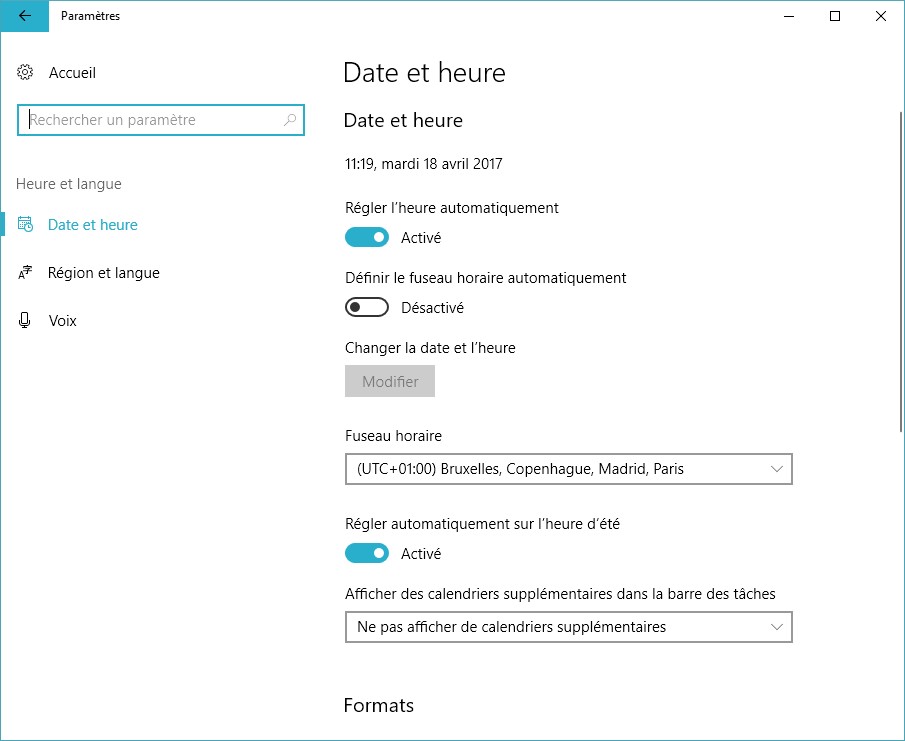Image resolution: width=905 pixels, height=741 pixels.
Task: Click the Région et langue letter icon
Action: click(26, 273)
